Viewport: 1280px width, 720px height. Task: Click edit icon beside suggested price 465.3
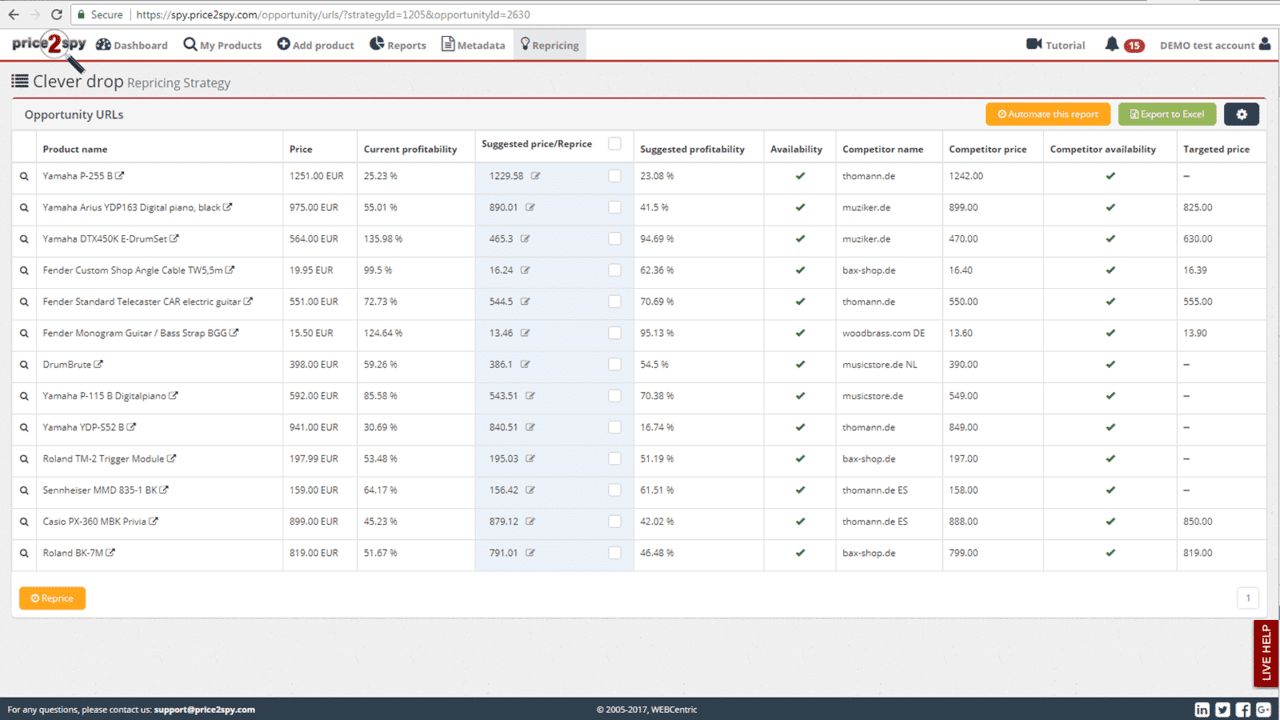pyautogui.click(x=525, y=239)
